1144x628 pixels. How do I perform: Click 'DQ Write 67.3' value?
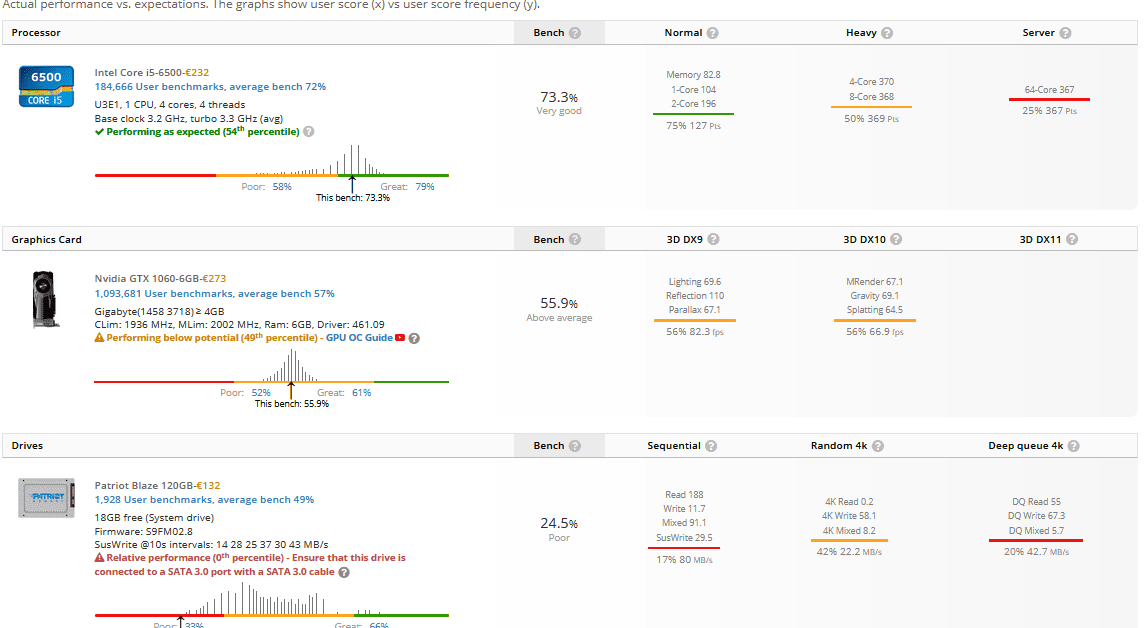[1036, 516]
